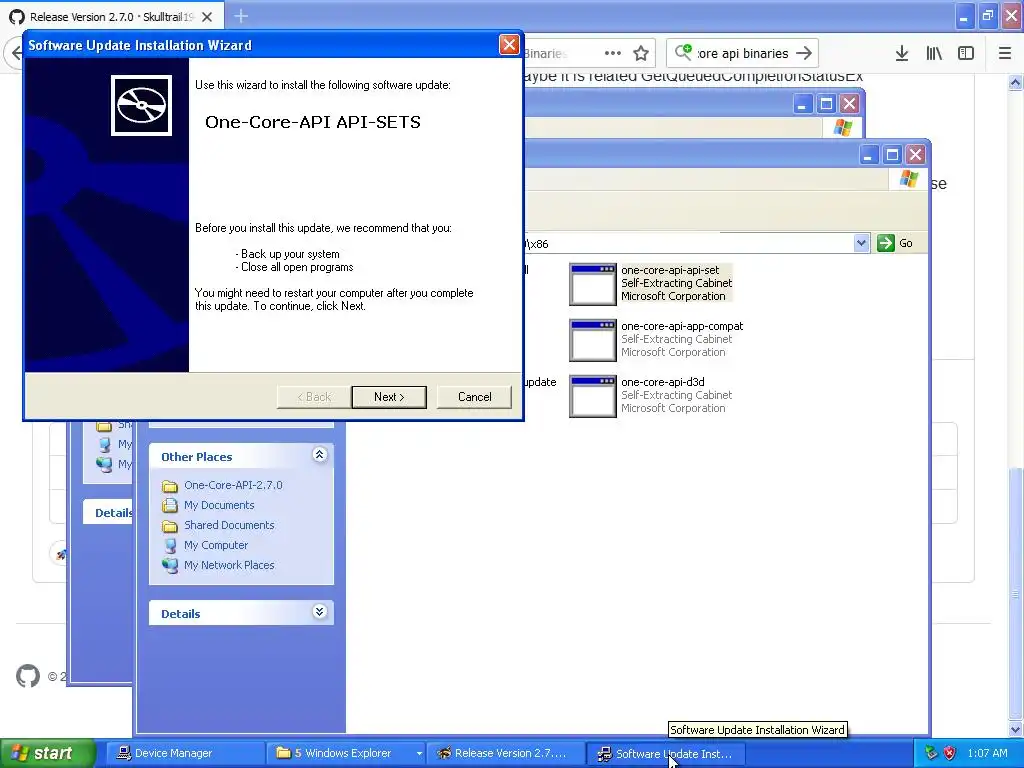Switch to Release Version 2.7 browser taskbar button

[x=505, y=753]
